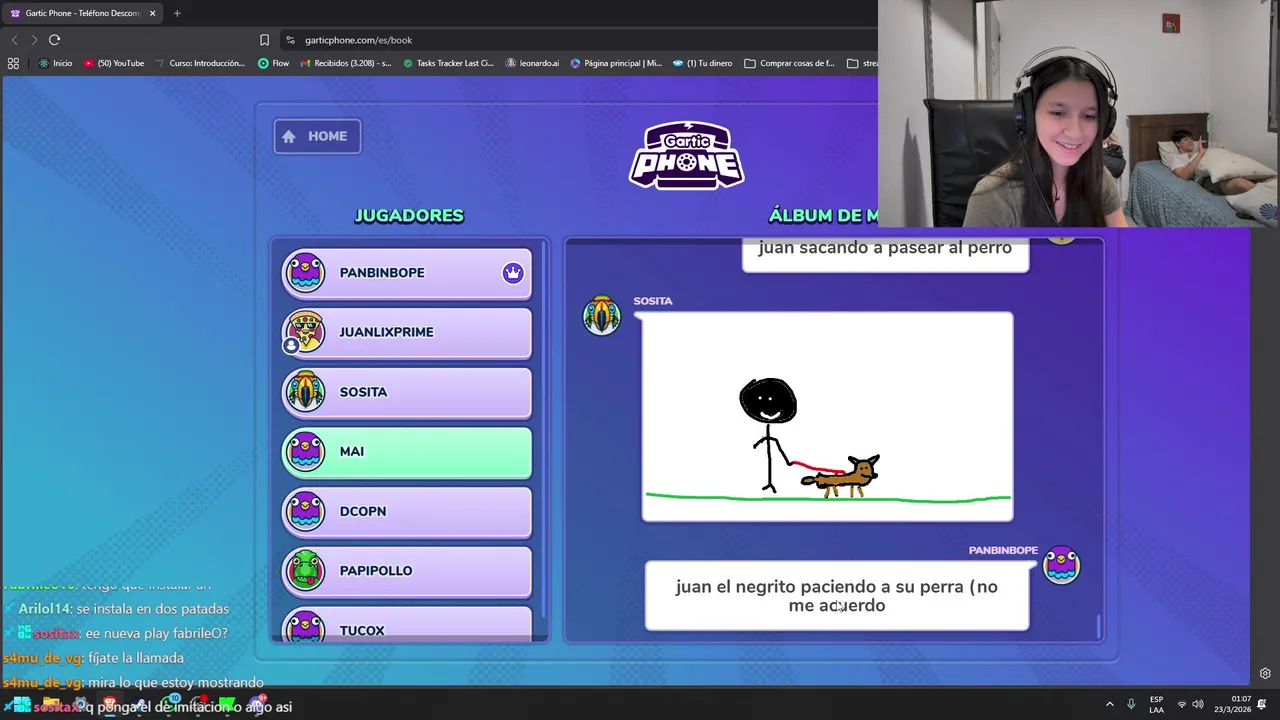Click MAI's purple avatar icon

(x=304, y=452)
